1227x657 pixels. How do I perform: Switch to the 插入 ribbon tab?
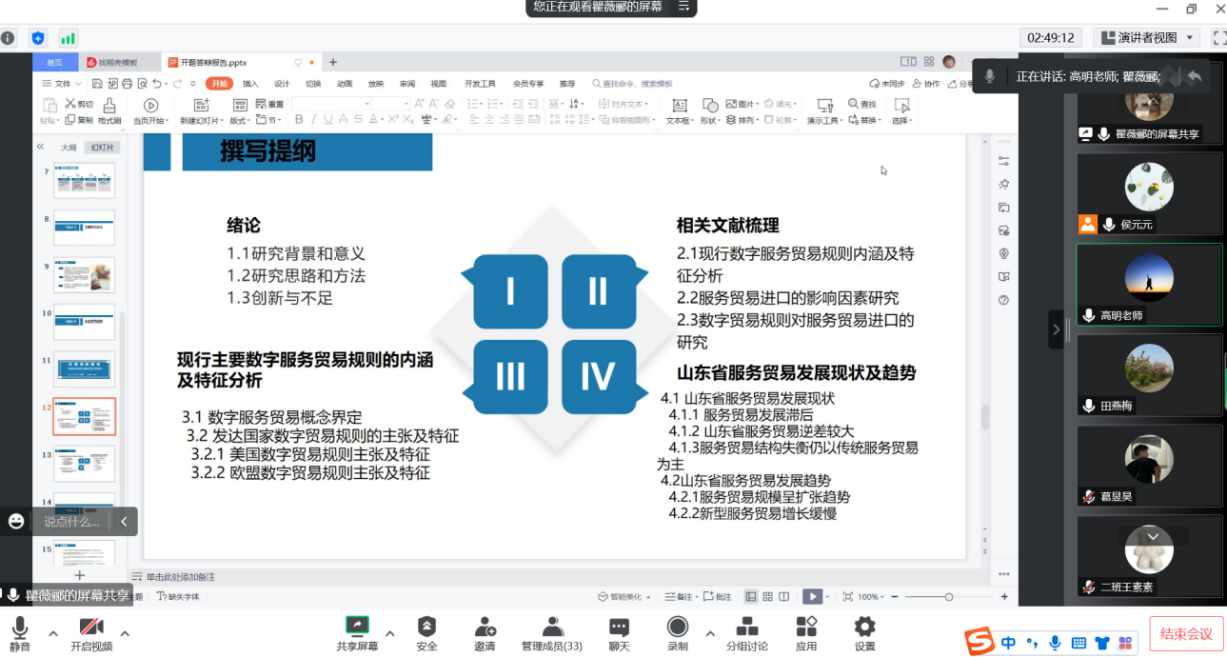point(250,84)
